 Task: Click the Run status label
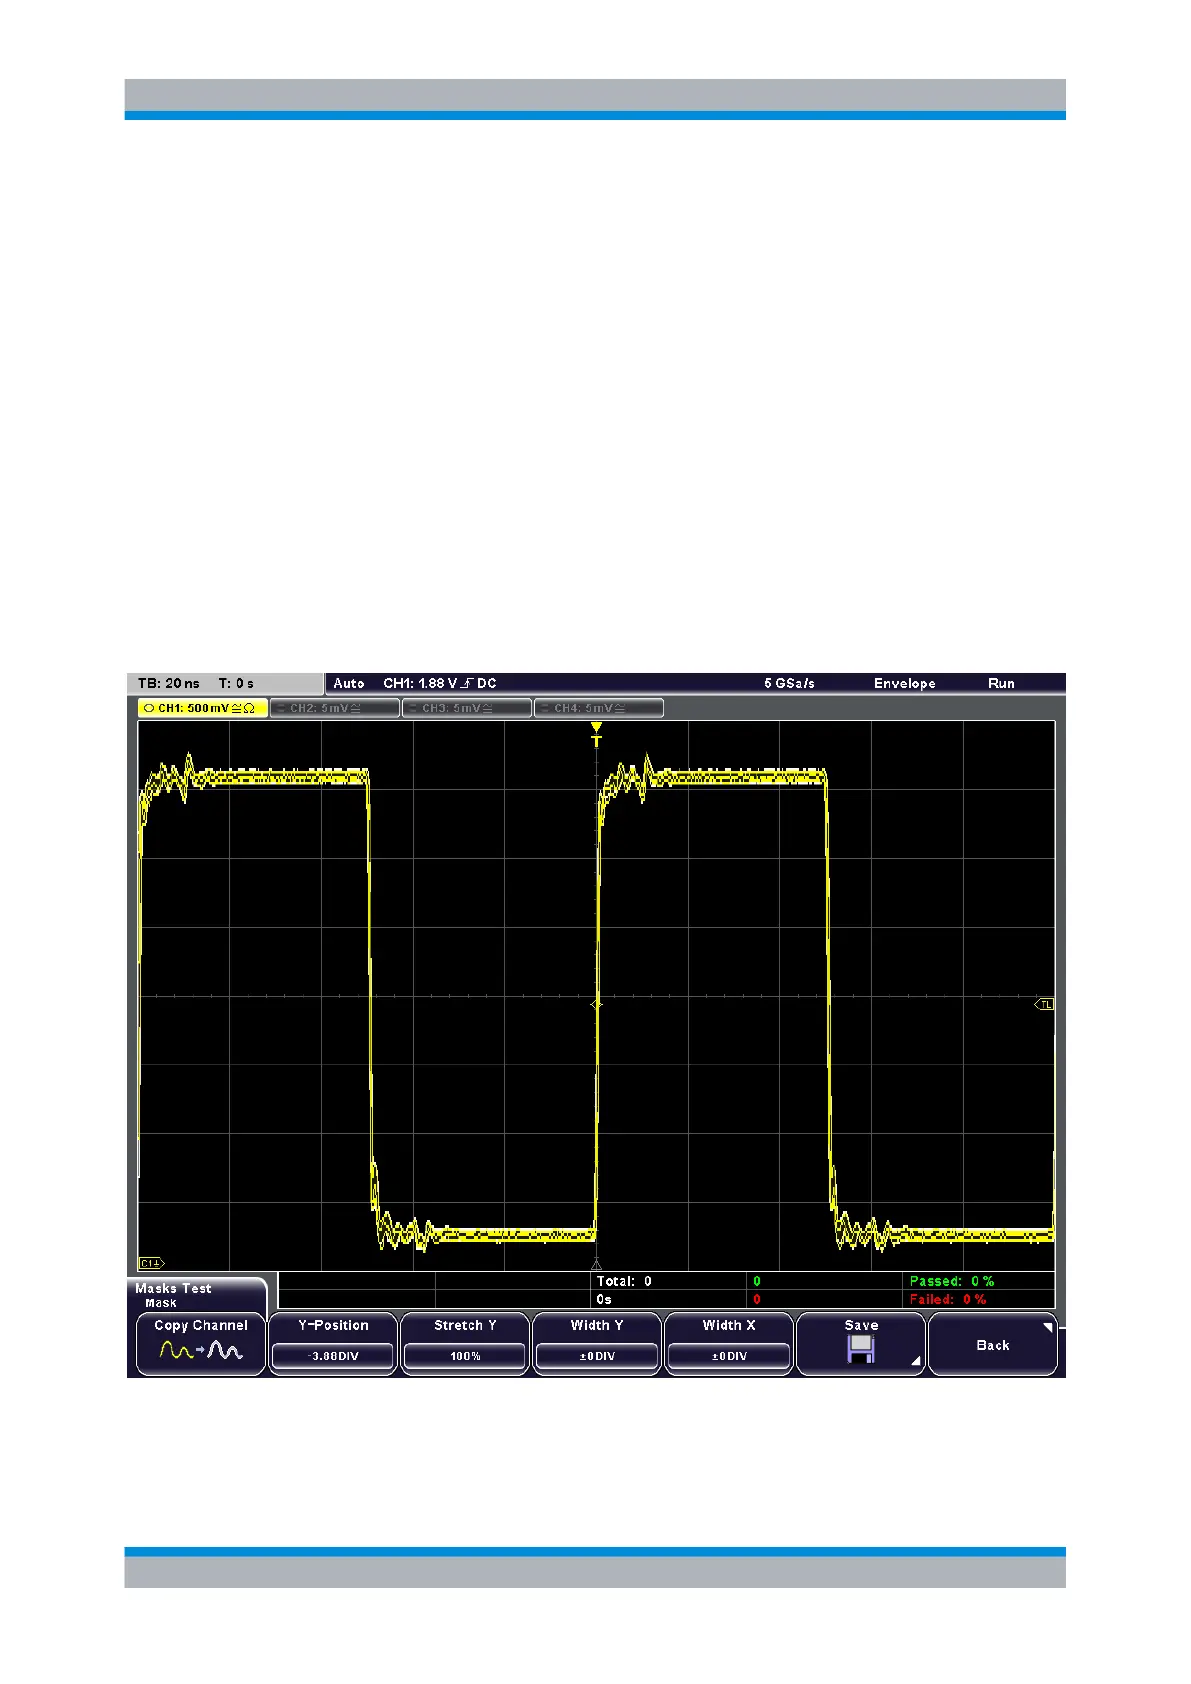tap(1001, 683)
